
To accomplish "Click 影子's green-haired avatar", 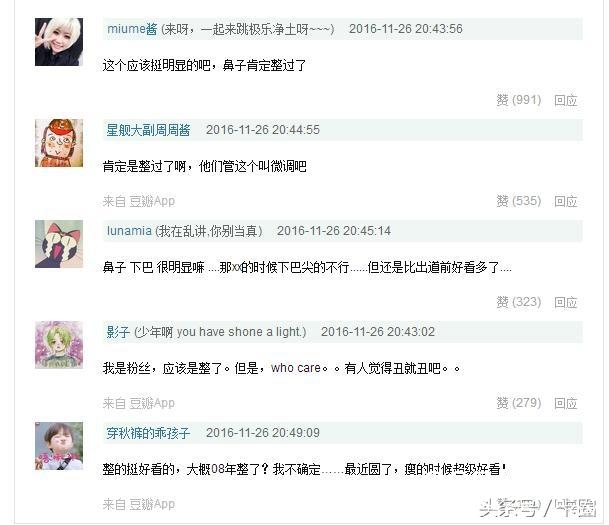I will coord(59,345).
